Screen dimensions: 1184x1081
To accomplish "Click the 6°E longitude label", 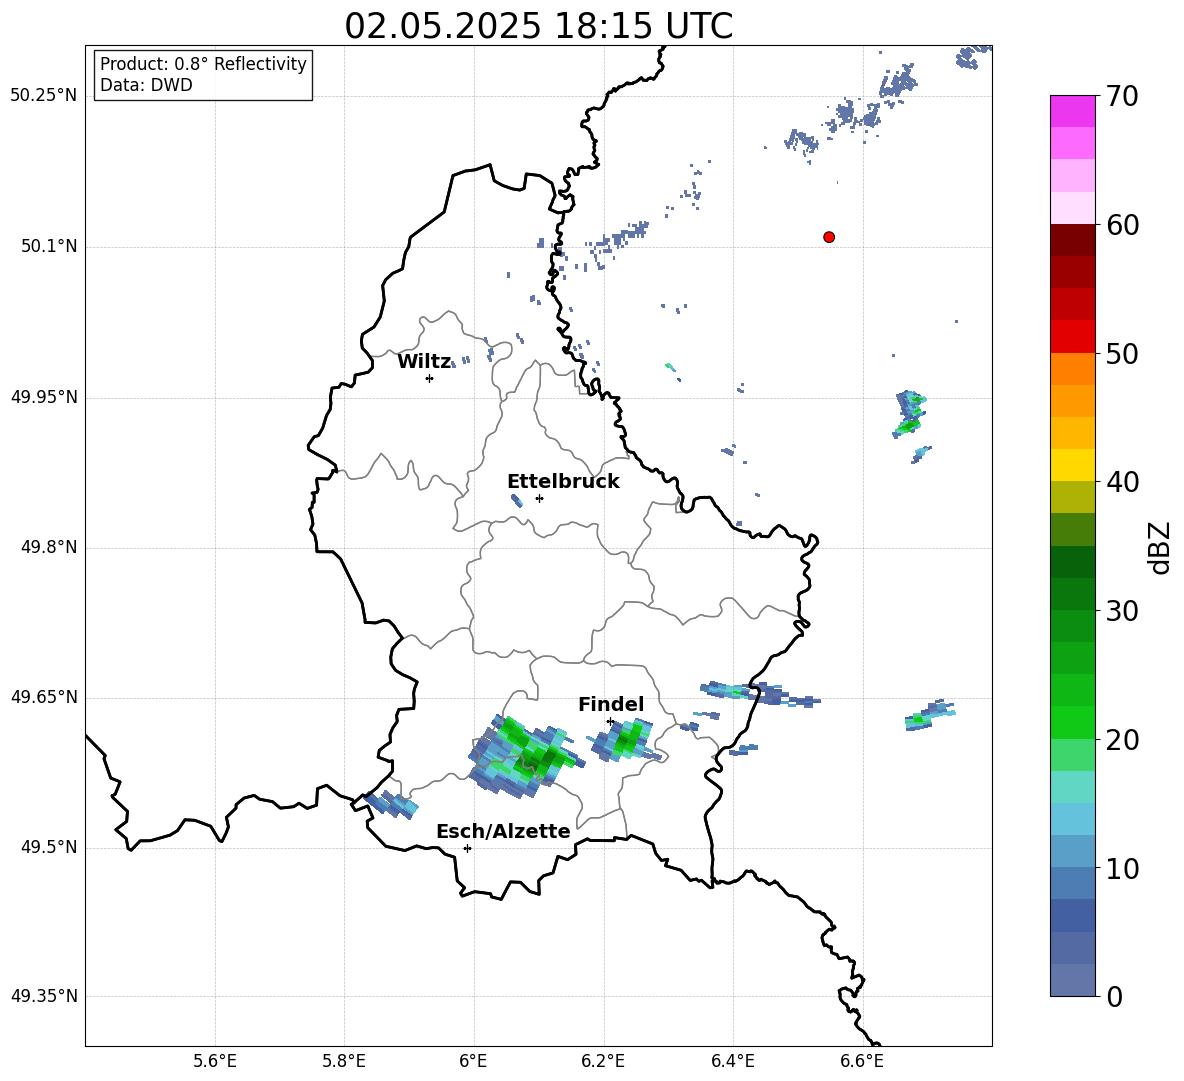I will (474, 1061).
